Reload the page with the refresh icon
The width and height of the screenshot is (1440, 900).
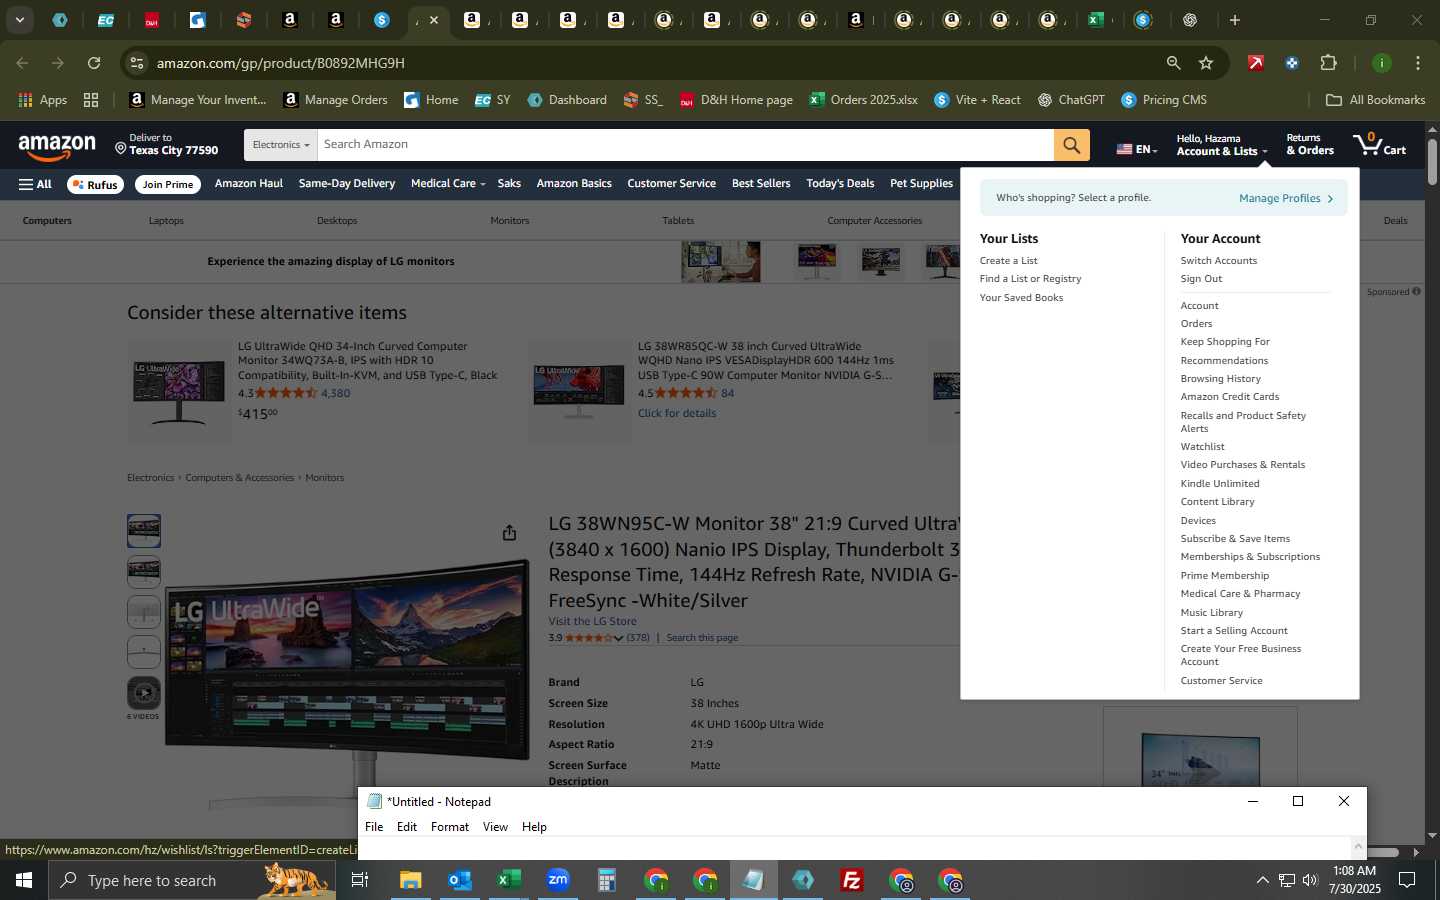pos(94,63)
